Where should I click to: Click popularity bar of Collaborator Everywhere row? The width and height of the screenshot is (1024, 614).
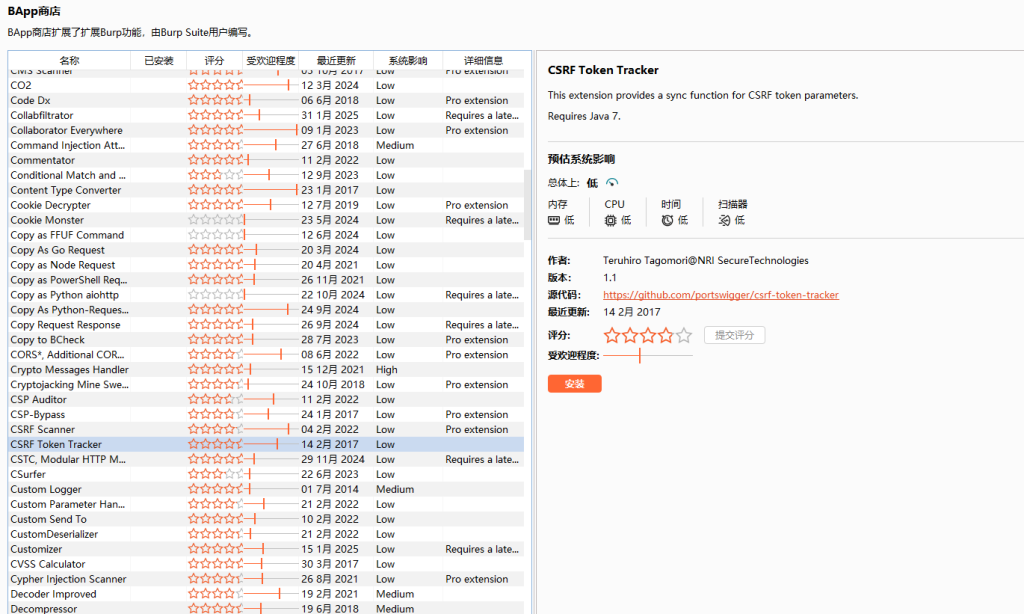(x=270, y=130)
